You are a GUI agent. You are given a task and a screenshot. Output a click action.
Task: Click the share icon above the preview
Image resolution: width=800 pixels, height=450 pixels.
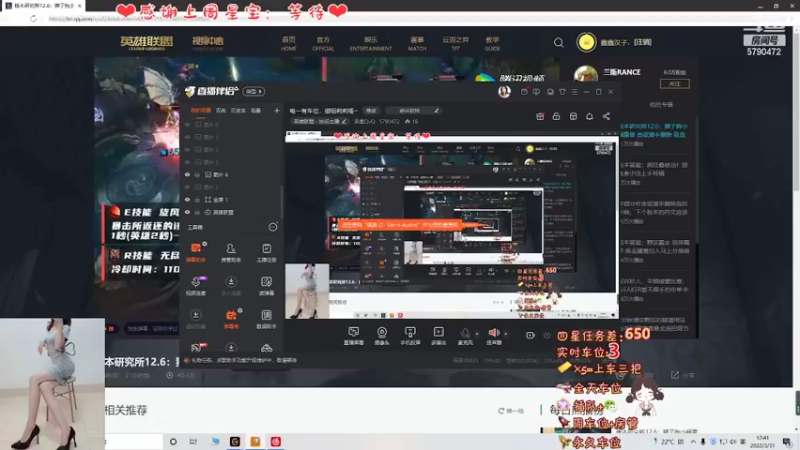606,116
